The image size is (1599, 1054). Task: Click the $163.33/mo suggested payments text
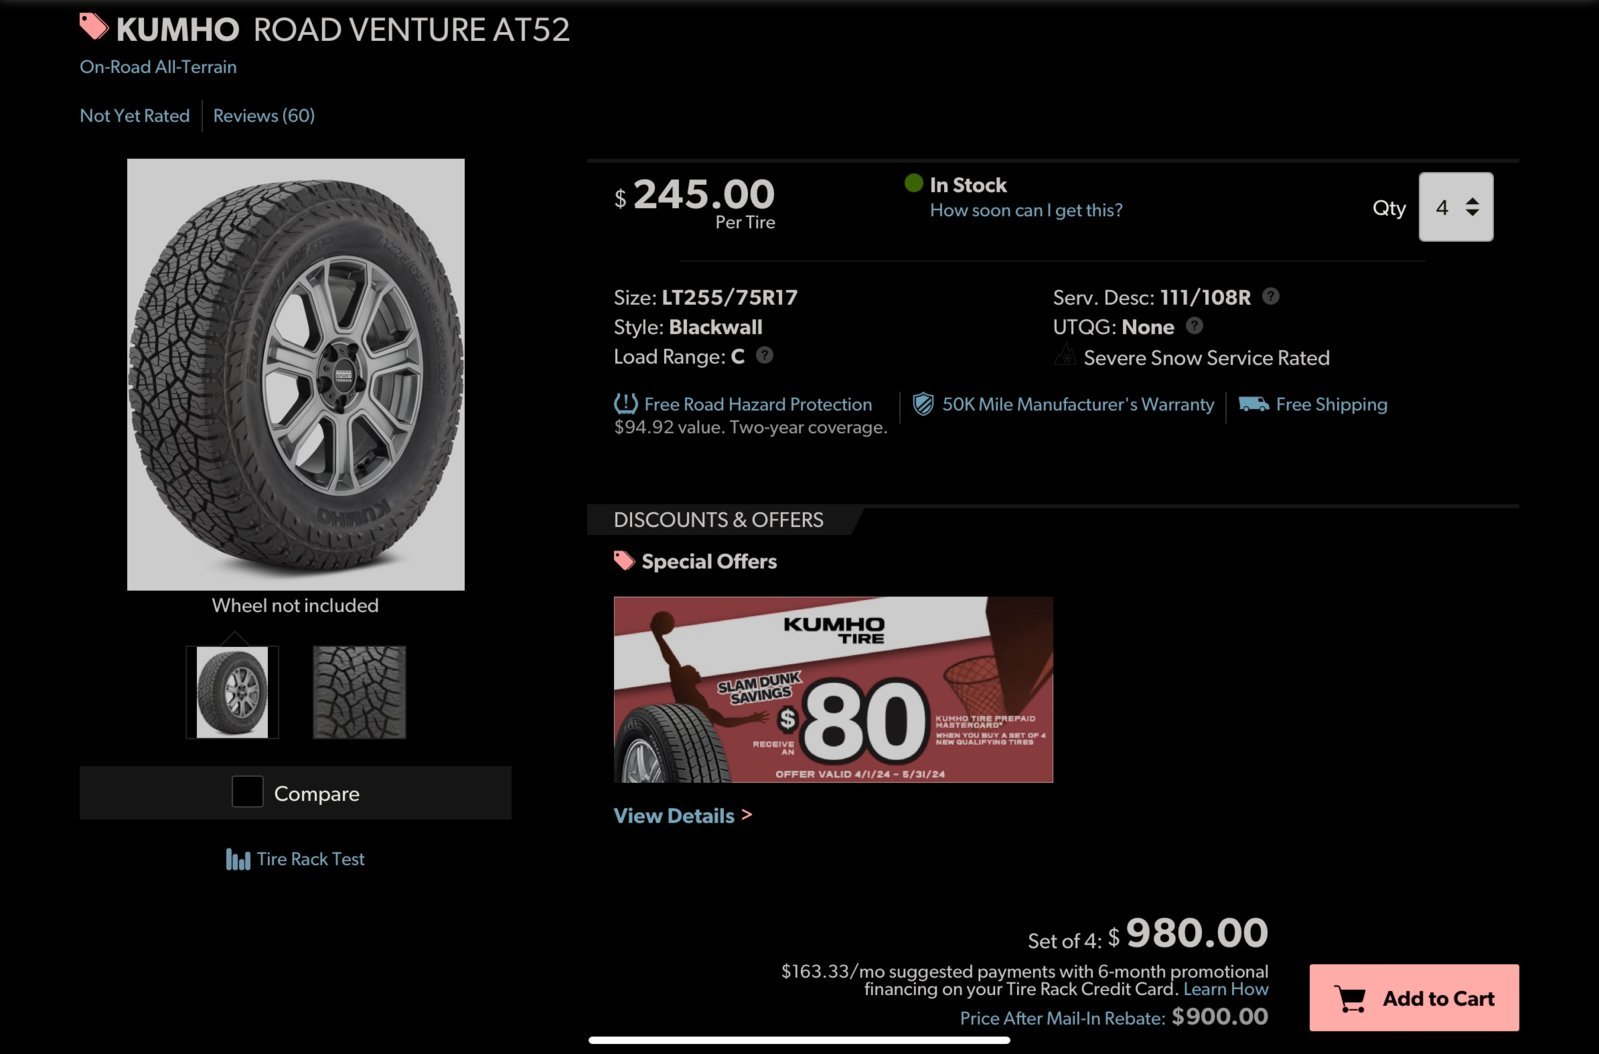pyautogui.click(x=1025, y=980)
